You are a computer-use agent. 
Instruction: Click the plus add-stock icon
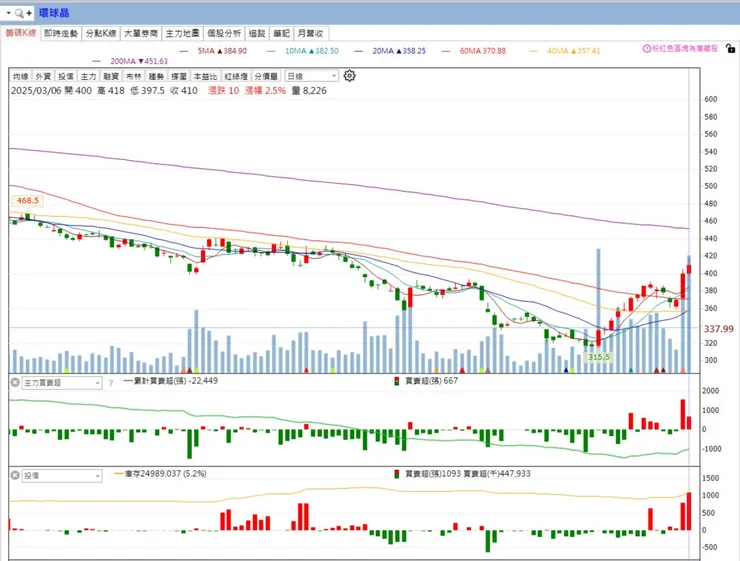[x=29, y=13]
